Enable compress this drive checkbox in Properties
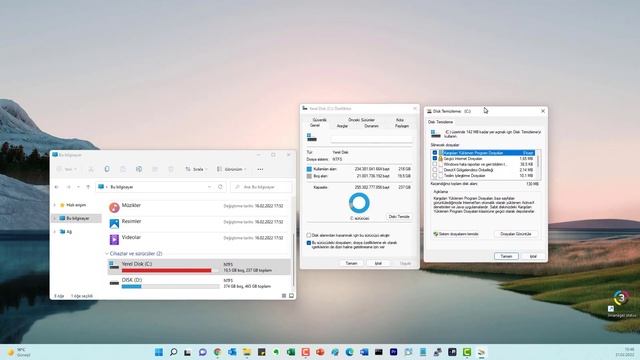This screenshot has height=360, width=640. click(309, 236)
